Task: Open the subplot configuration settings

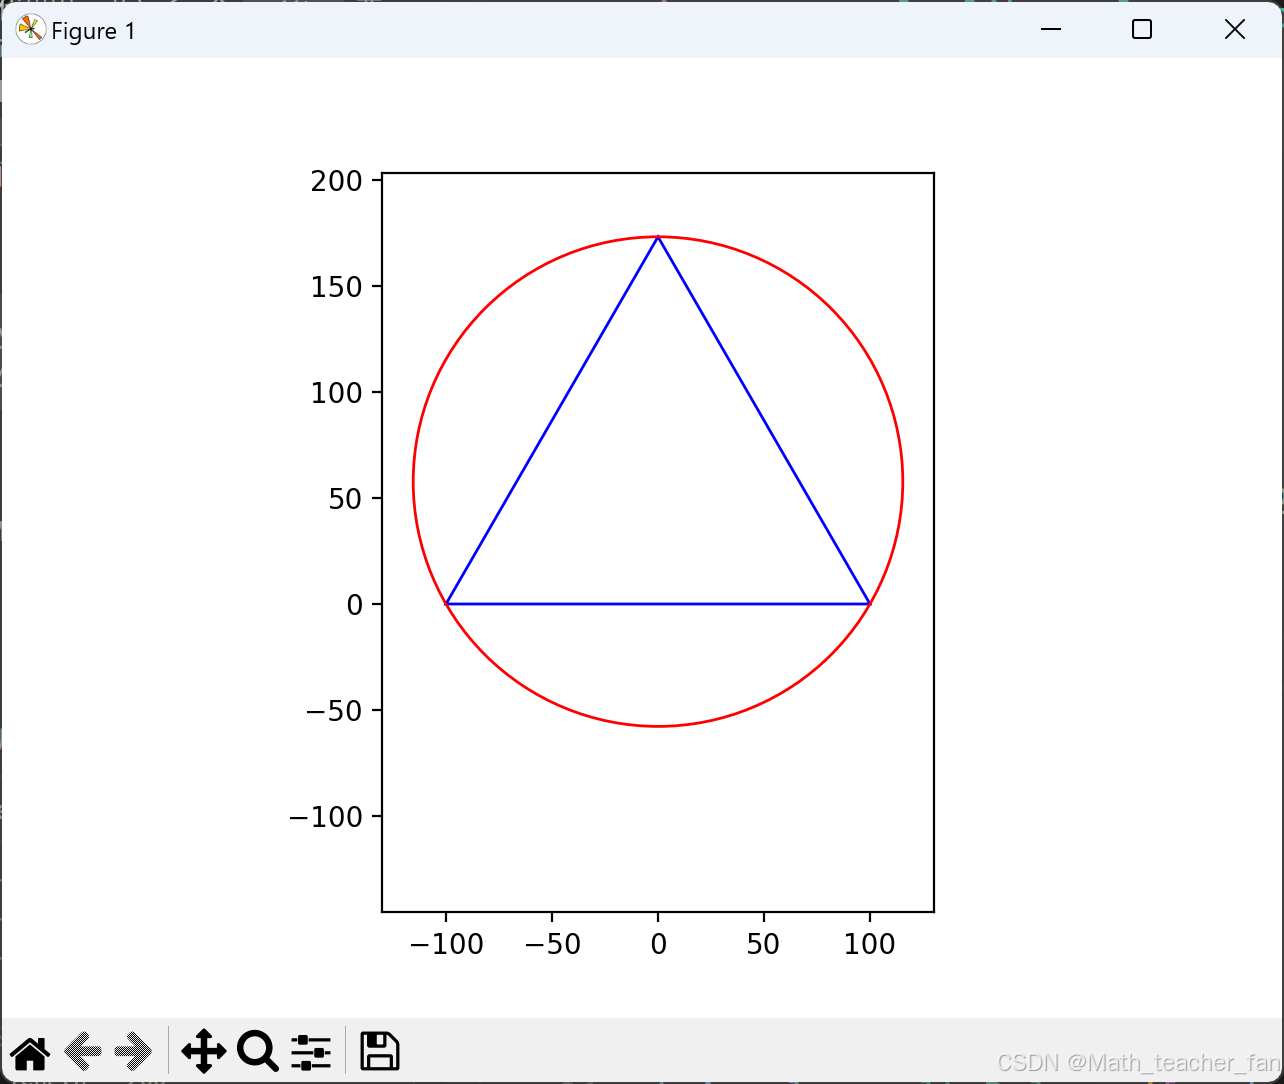Action: [310, 1052]
